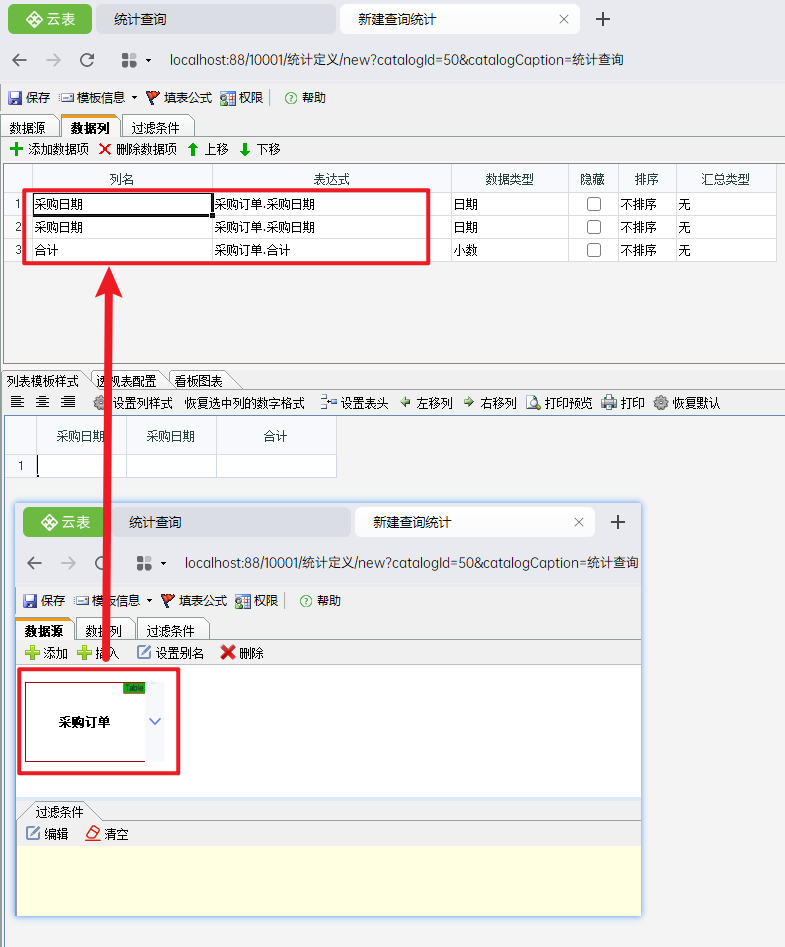Click 右移列 to move column right
Image resolution: width=785 pixels, height=947 pixels.
click(x=490, y=403)
